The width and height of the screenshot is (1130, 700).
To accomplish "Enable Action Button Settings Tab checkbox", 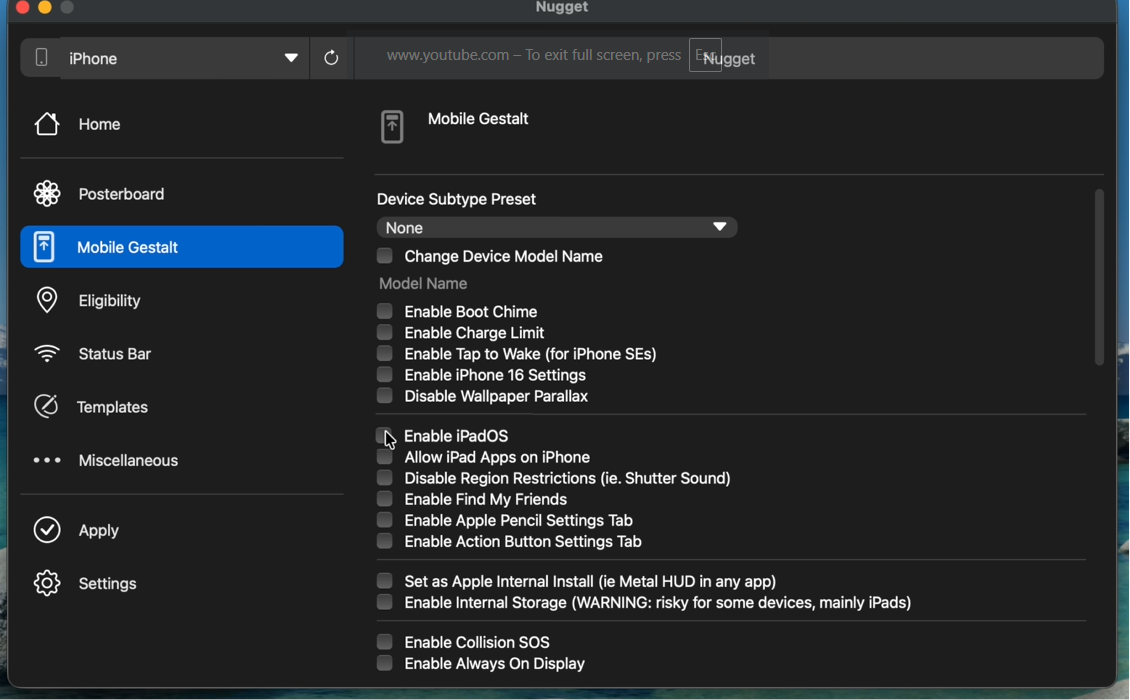I will [x=385, y=541].
